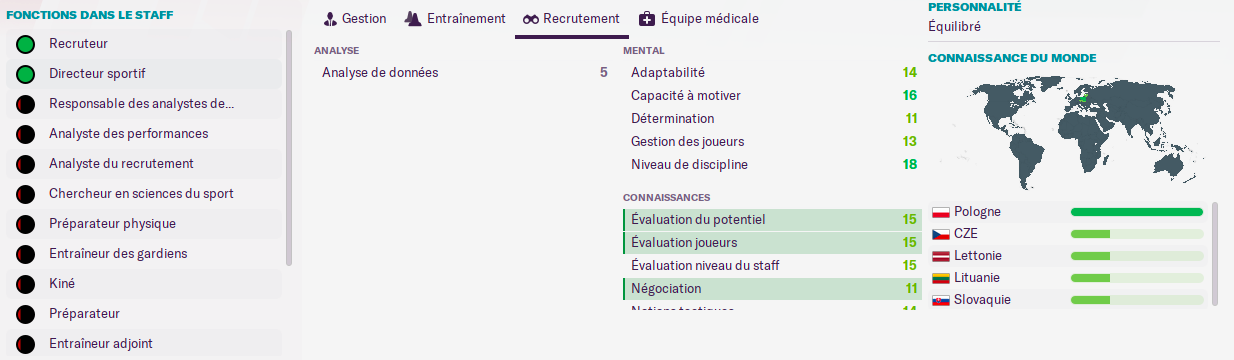Click the Poland flag icon
Image resolution: width=1234 pixels, height=360 pixels.
[940, 212]
